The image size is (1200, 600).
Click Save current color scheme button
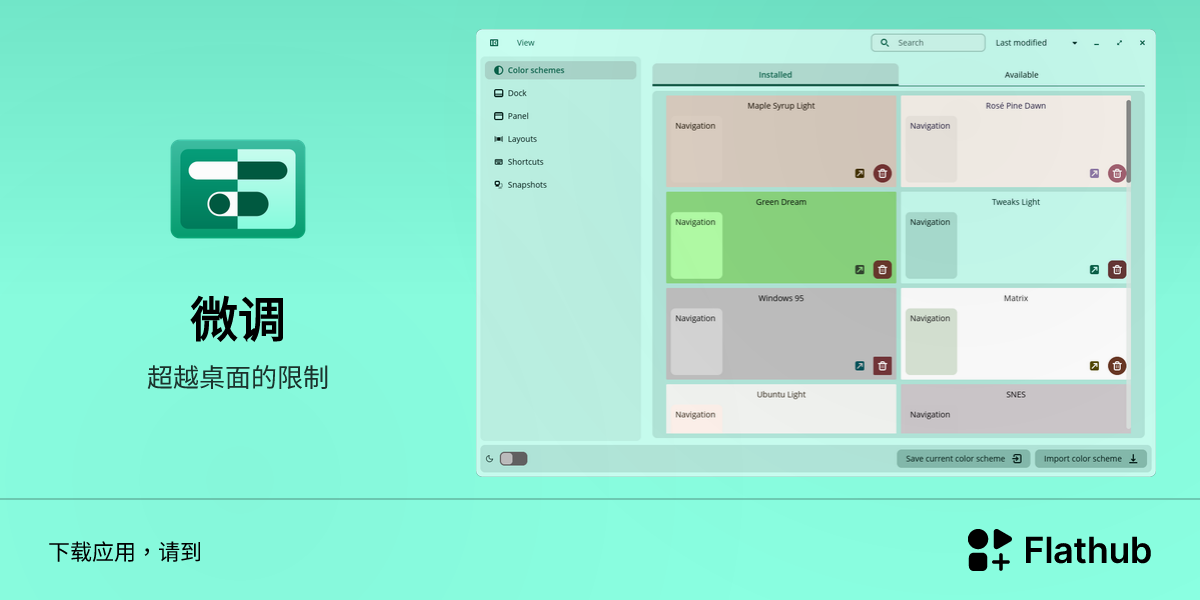click(963, 459)
